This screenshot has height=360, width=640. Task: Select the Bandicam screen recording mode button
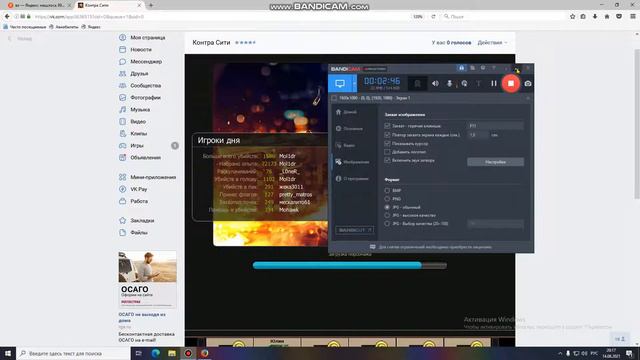(340, 83)
